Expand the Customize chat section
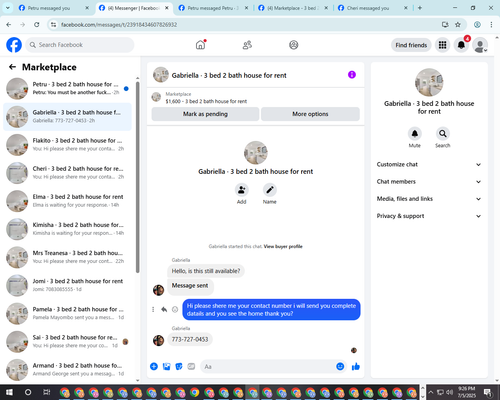This screenshot has width=500, height=400. pos(429,164)
